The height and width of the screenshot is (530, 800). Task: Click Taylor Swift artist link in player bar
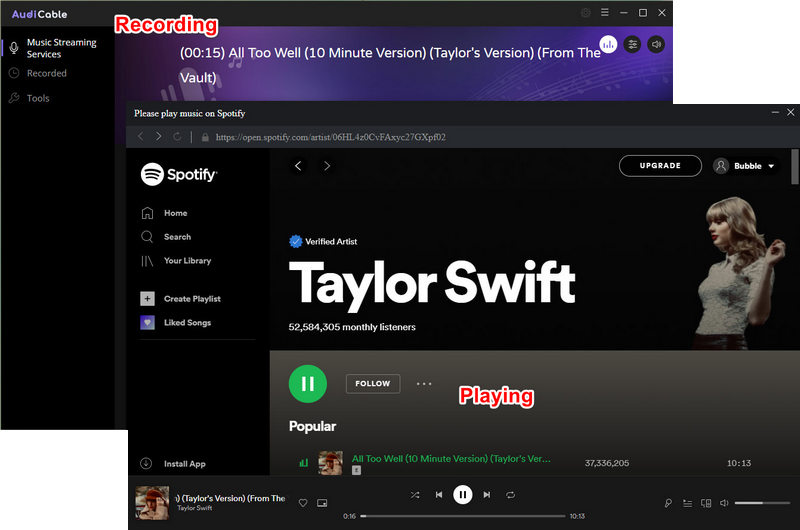[194, 508]
